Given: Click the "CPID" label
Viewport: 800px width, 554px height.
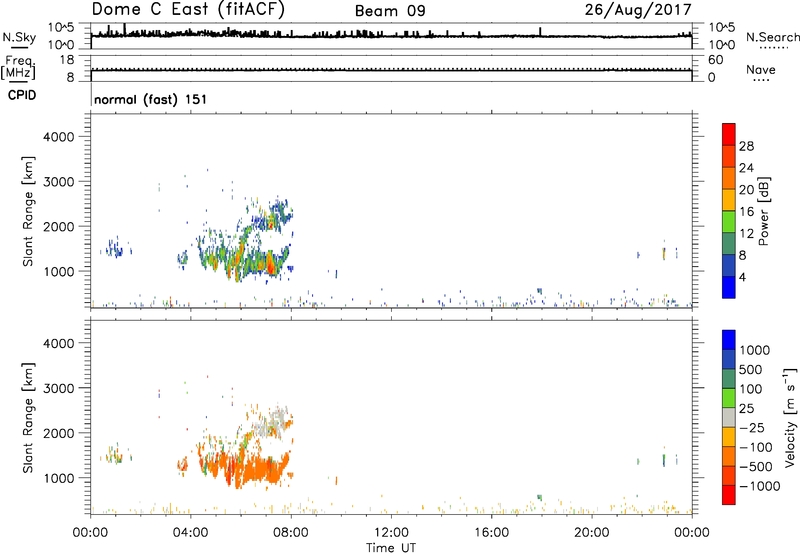Looking at the screenshot, I should 22,95.
